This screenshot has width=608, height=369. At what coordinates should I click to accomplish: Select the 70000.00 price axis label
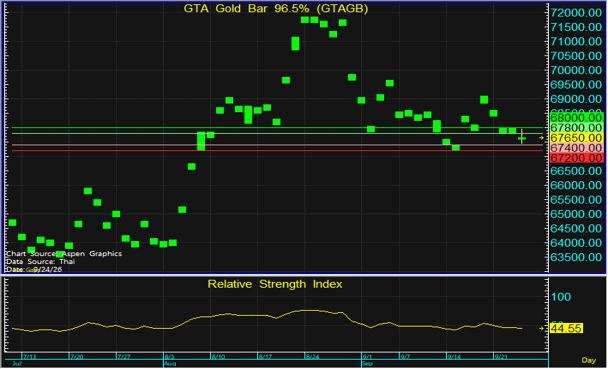[576, 70]
